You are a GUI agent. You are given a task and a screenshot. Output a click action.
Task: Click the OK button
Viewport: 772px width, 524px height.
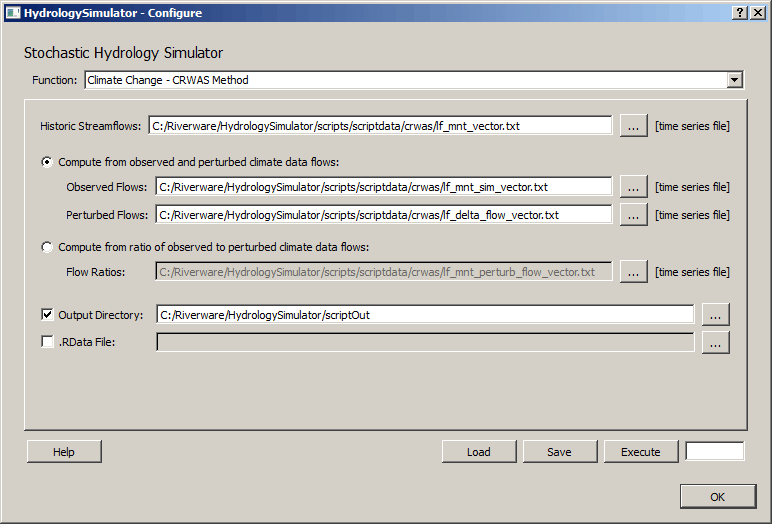point(718,497)
